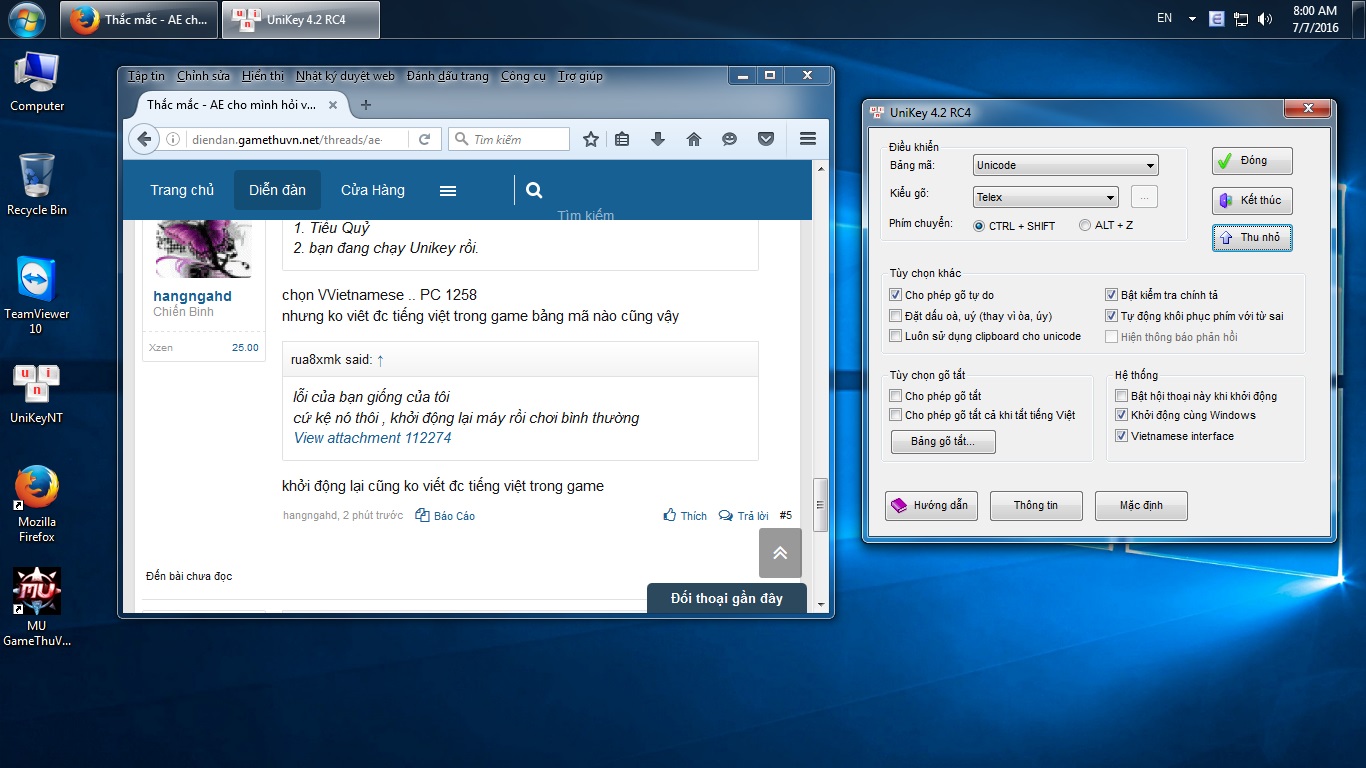This screenshot has width=1366, height=768.
Task: Open the Firefox downloads arrow
Action: [658, 139]
